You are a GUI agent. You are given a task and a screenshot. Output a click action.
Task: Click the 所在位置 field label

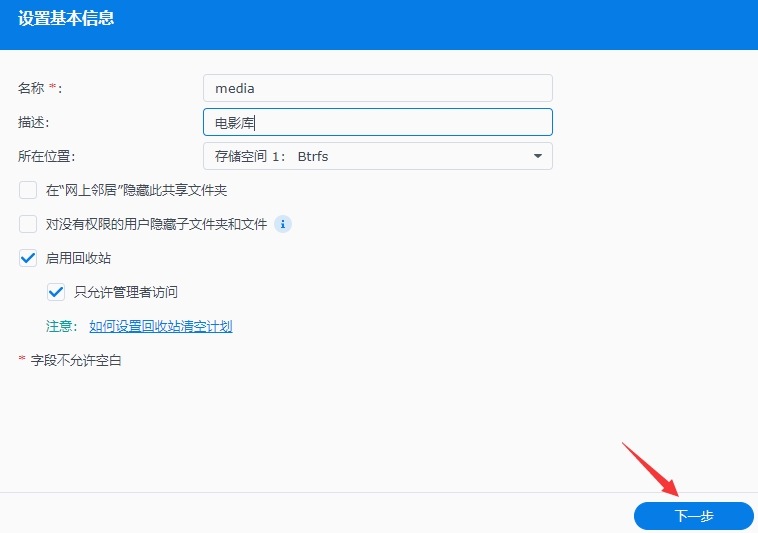46,156
